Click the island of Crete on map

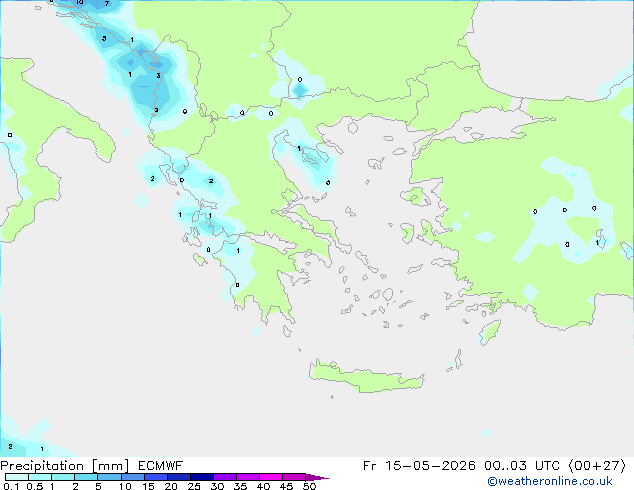(x=366, y=377)
